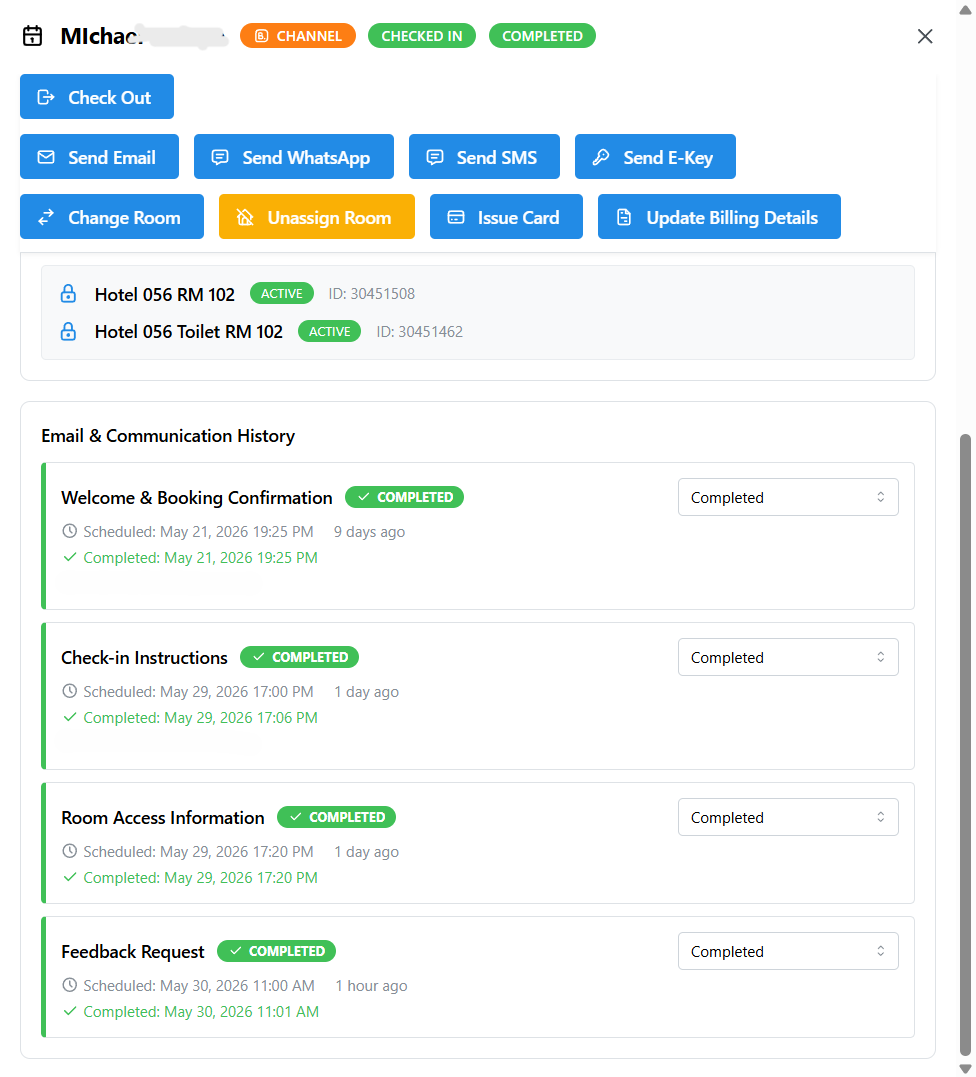Click the scrollbar down arrow

[965, 1068]
